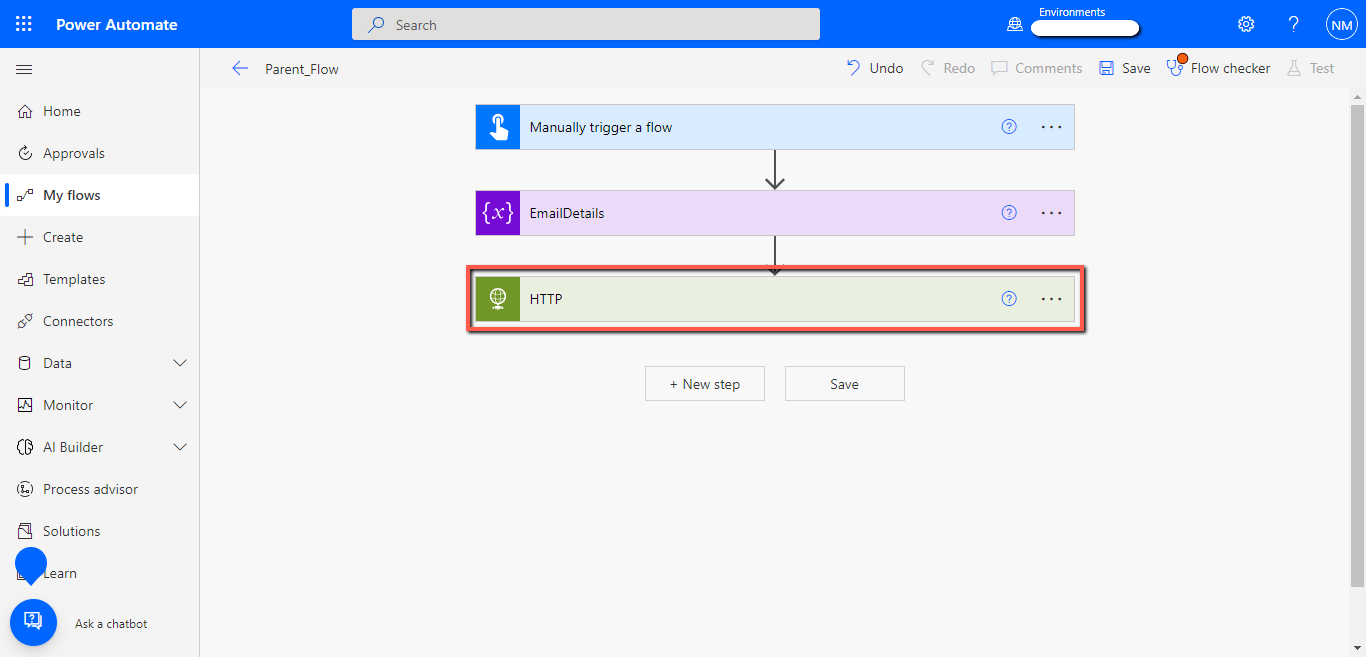The height and width of the screenshot is (657, 1366).
Task: Click Test in the toolbar
Action: click(1310, 68)
